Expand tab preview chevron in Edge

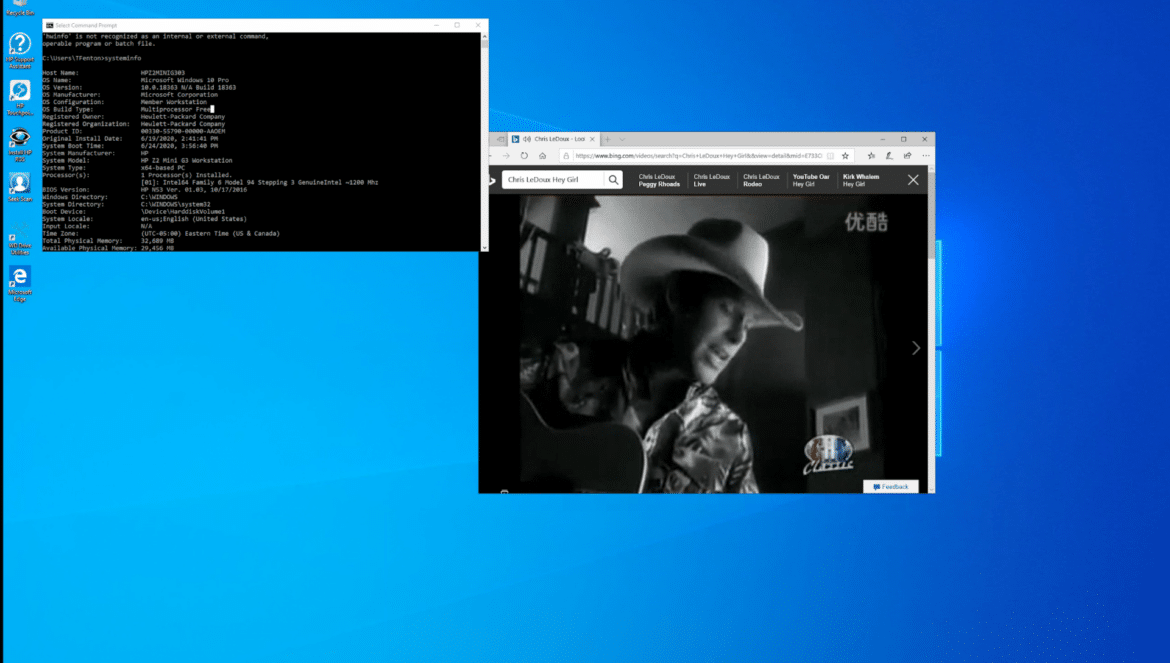tap(622, 139)
